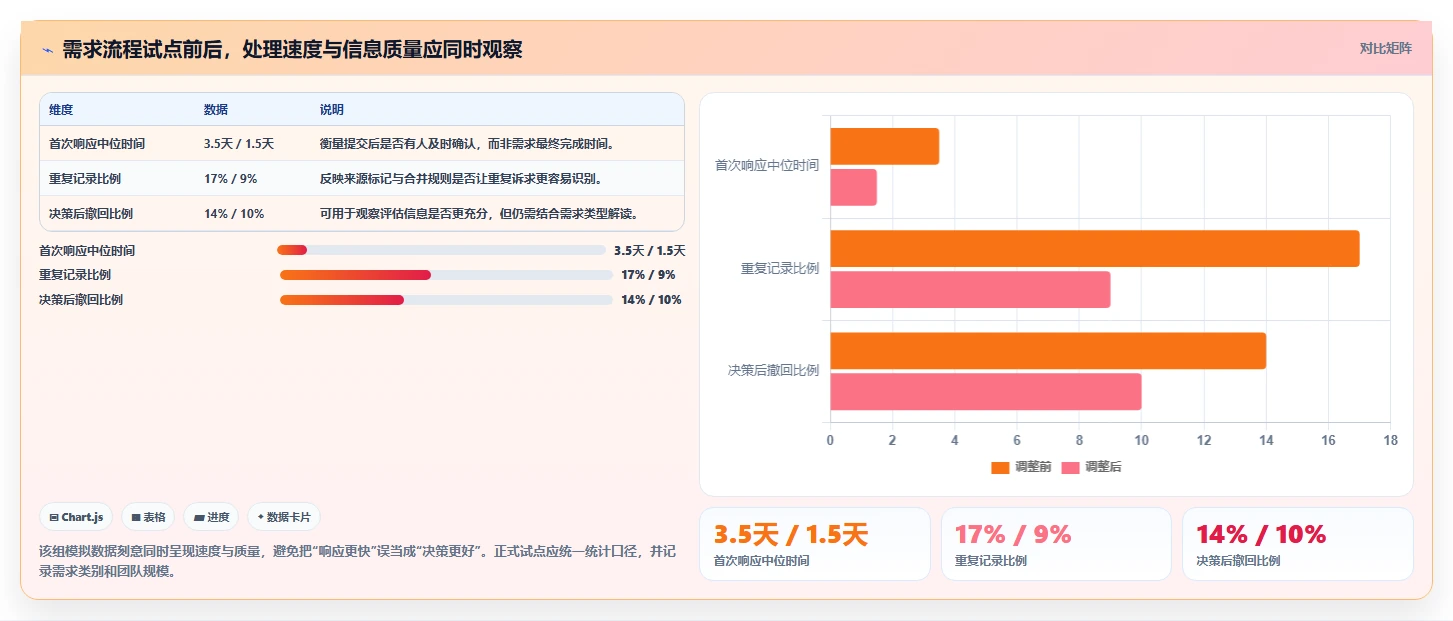This screenshot has width=1453, height=621.
Task: Click orange 调整前 bar for 重复记录比例
Action: 1094,248
